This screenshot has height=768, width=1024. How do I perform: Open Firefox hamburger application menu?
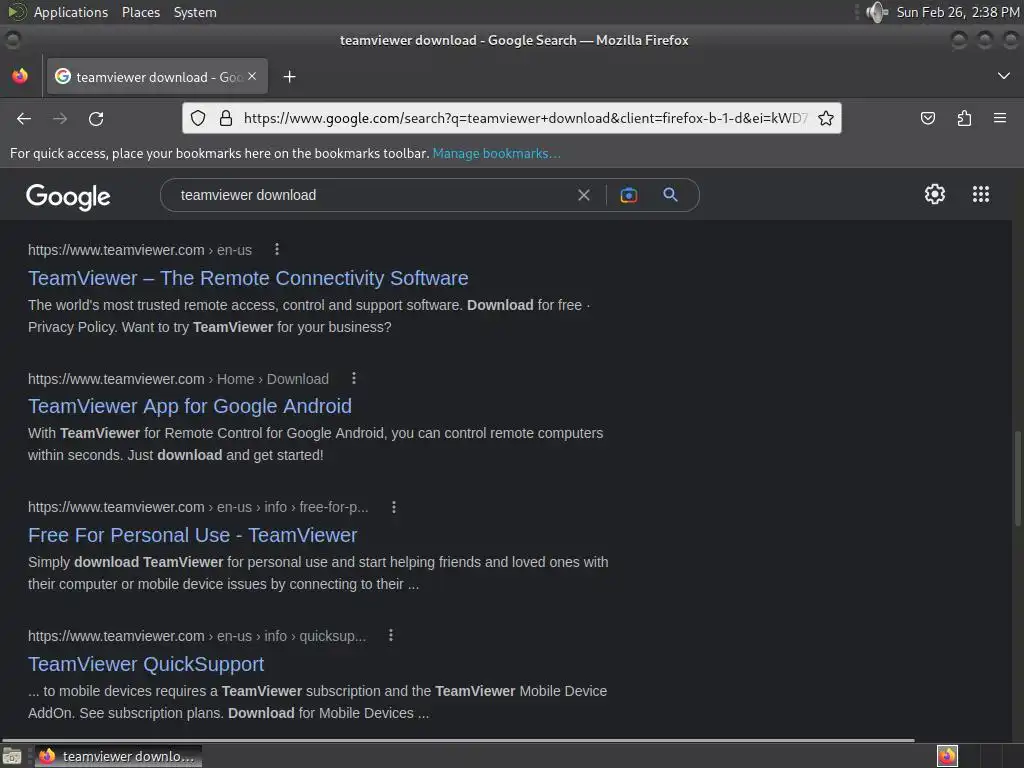click(x=1000, y=118)
